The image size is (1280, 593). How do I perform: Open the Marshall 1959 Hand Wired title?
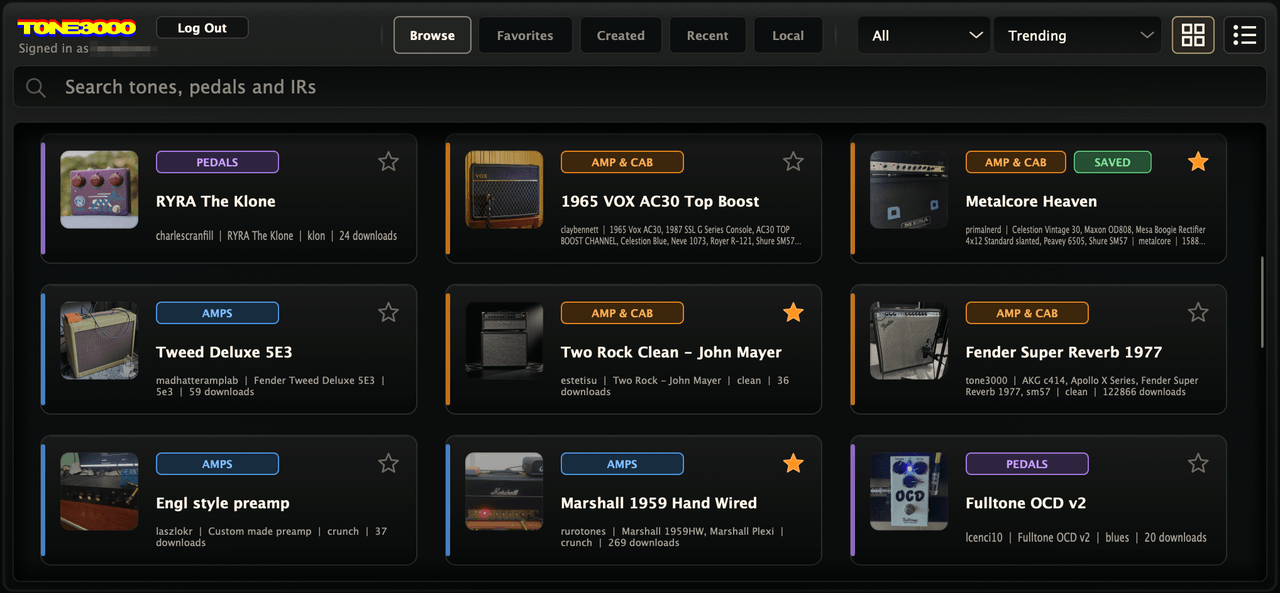click(659, 503)
